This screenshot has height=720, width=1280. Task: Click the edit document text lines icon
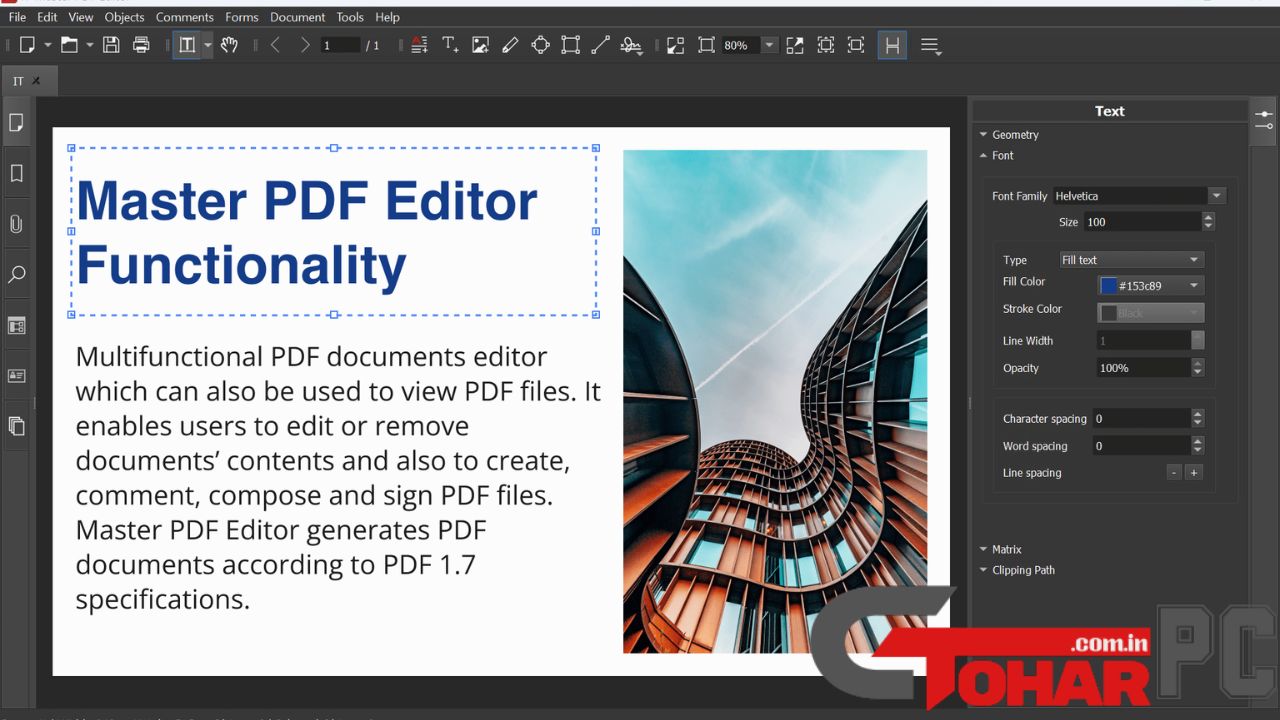click(419, 45)
